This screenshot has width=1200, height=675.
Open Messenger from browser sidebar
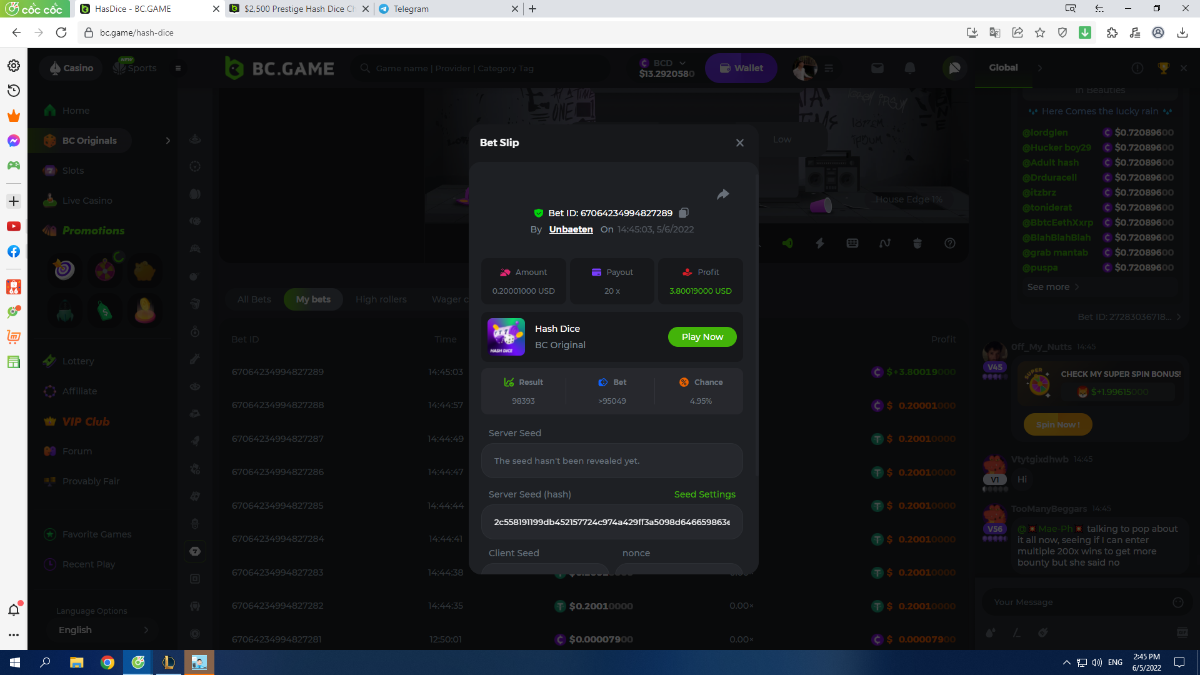(14, 141)
